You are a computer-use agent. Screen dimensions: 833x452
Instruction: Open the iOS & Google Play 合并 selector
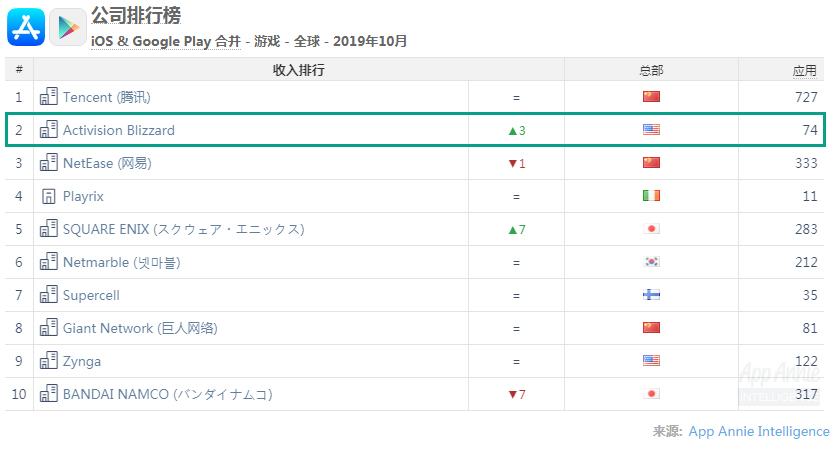(x=166, y=41)
